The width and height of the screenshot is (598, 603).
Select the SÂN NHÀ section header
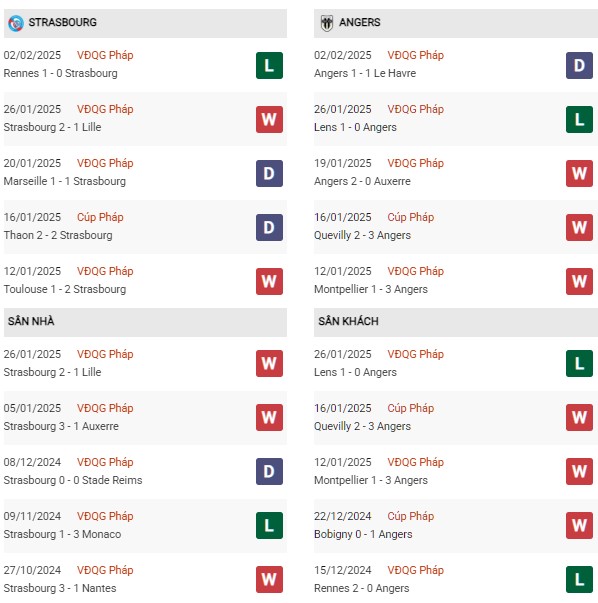tap(145, 322)
